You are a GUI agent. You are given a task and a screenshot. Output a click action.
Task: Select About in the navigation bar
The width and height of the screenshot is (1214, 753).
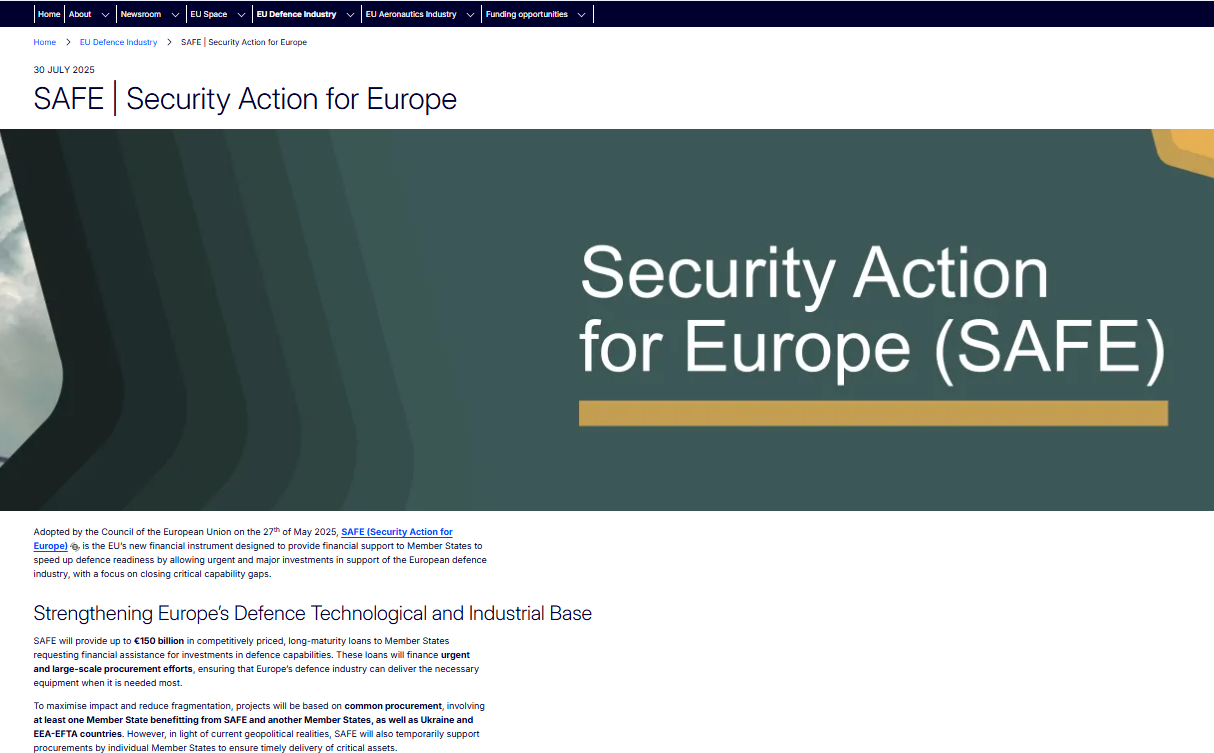click(80, 14)
